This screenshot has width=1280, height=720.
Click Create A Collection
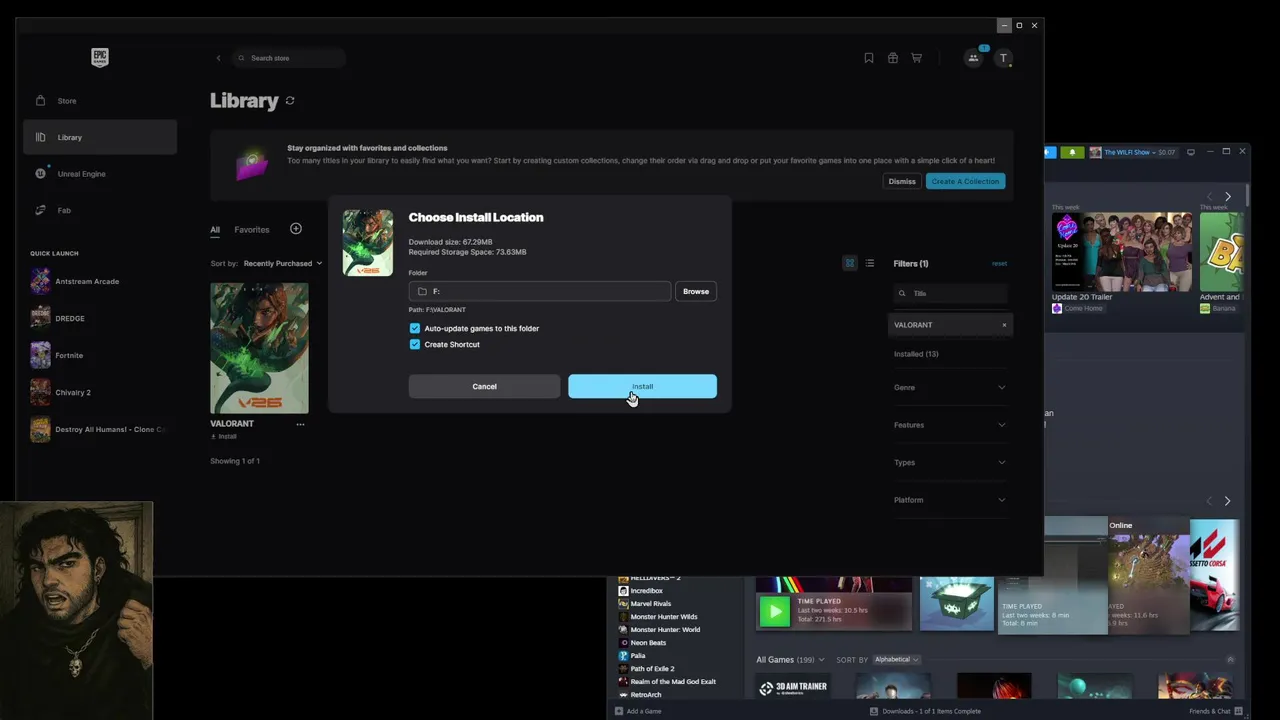965,181
